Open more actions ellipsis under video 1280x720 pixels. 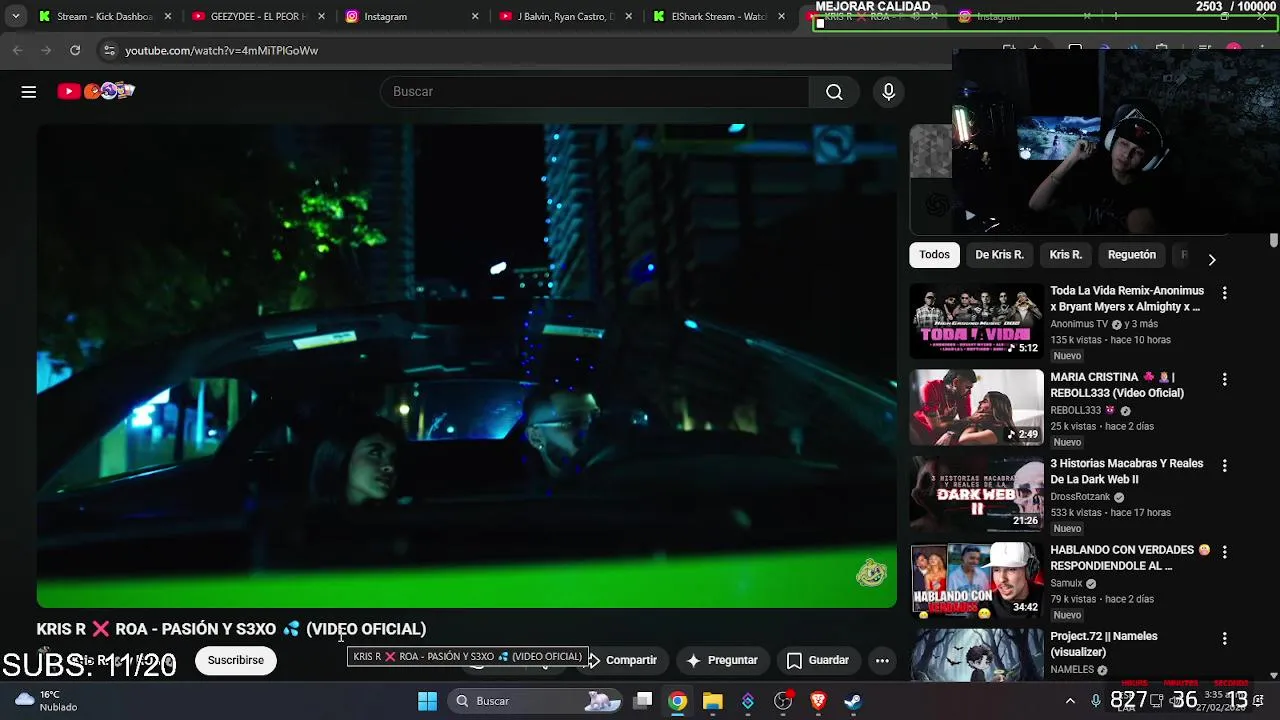click(x=882, y=660)
